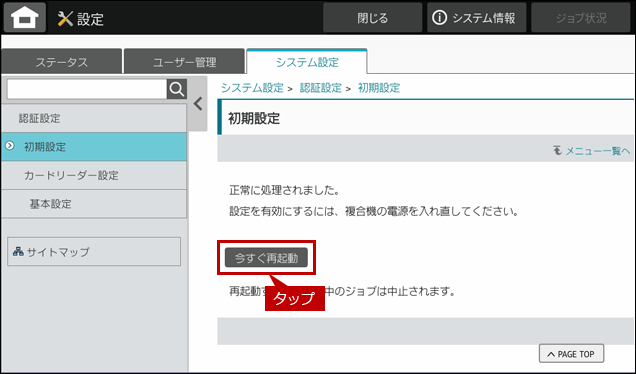Tap the 閉じる button
636x374 pixels.
click(373, 18)
